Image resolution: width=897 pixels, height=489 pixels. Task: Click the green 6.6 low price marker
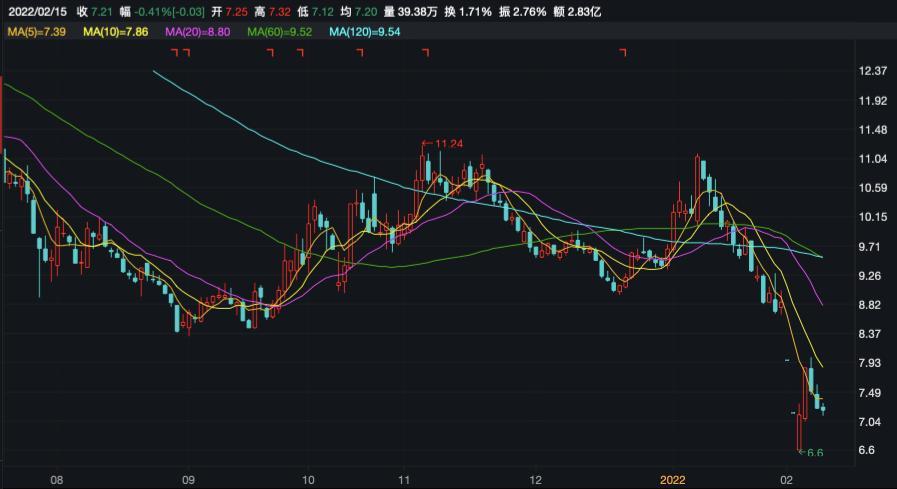[814, 453]
